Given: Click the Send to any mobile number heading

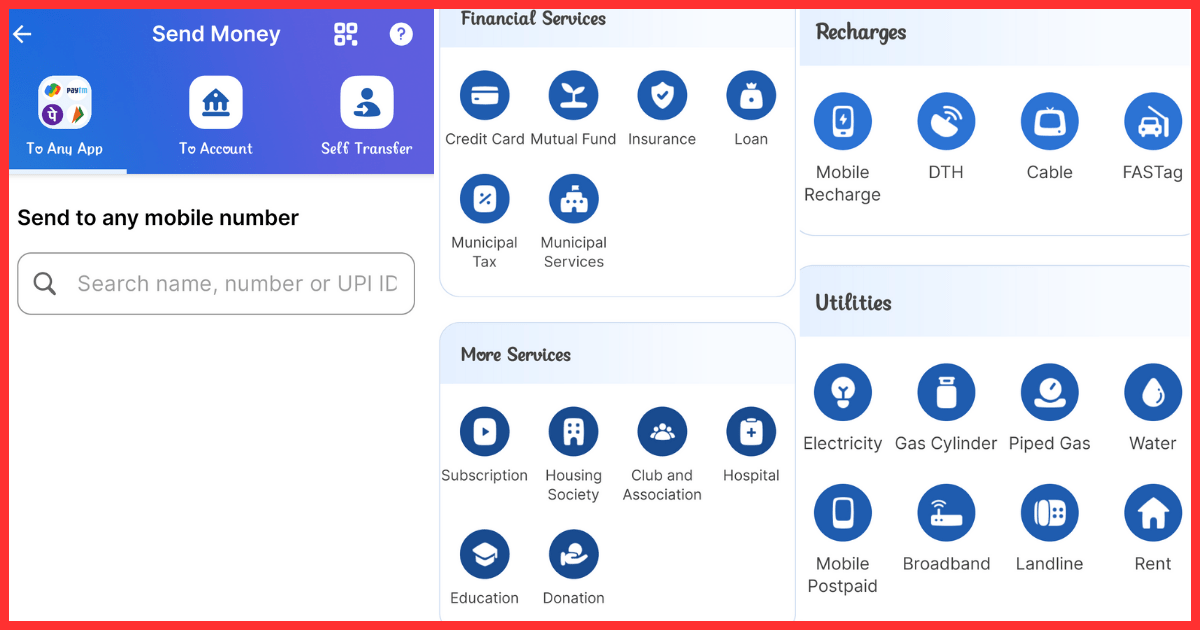Looking at the screenshot, I should tap(158, 218).
